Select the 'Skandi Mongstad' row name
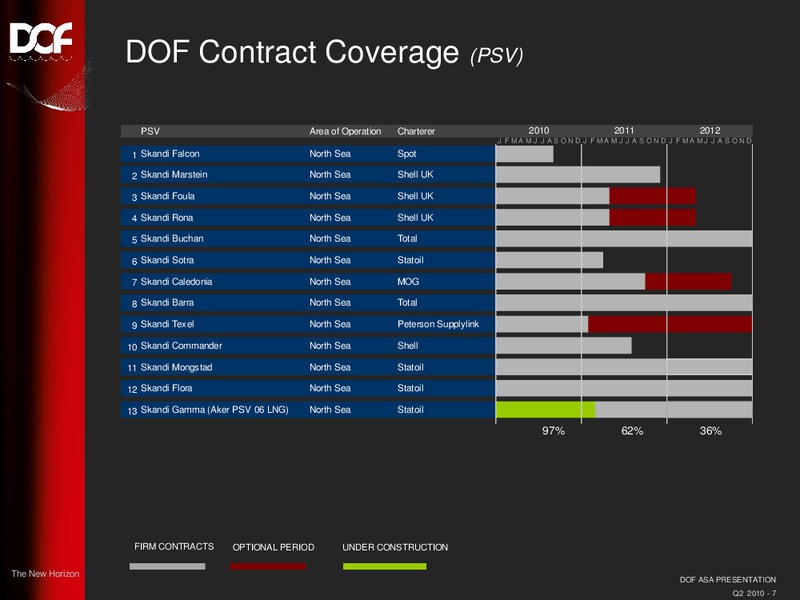The image size is (800, 600). 176,367
